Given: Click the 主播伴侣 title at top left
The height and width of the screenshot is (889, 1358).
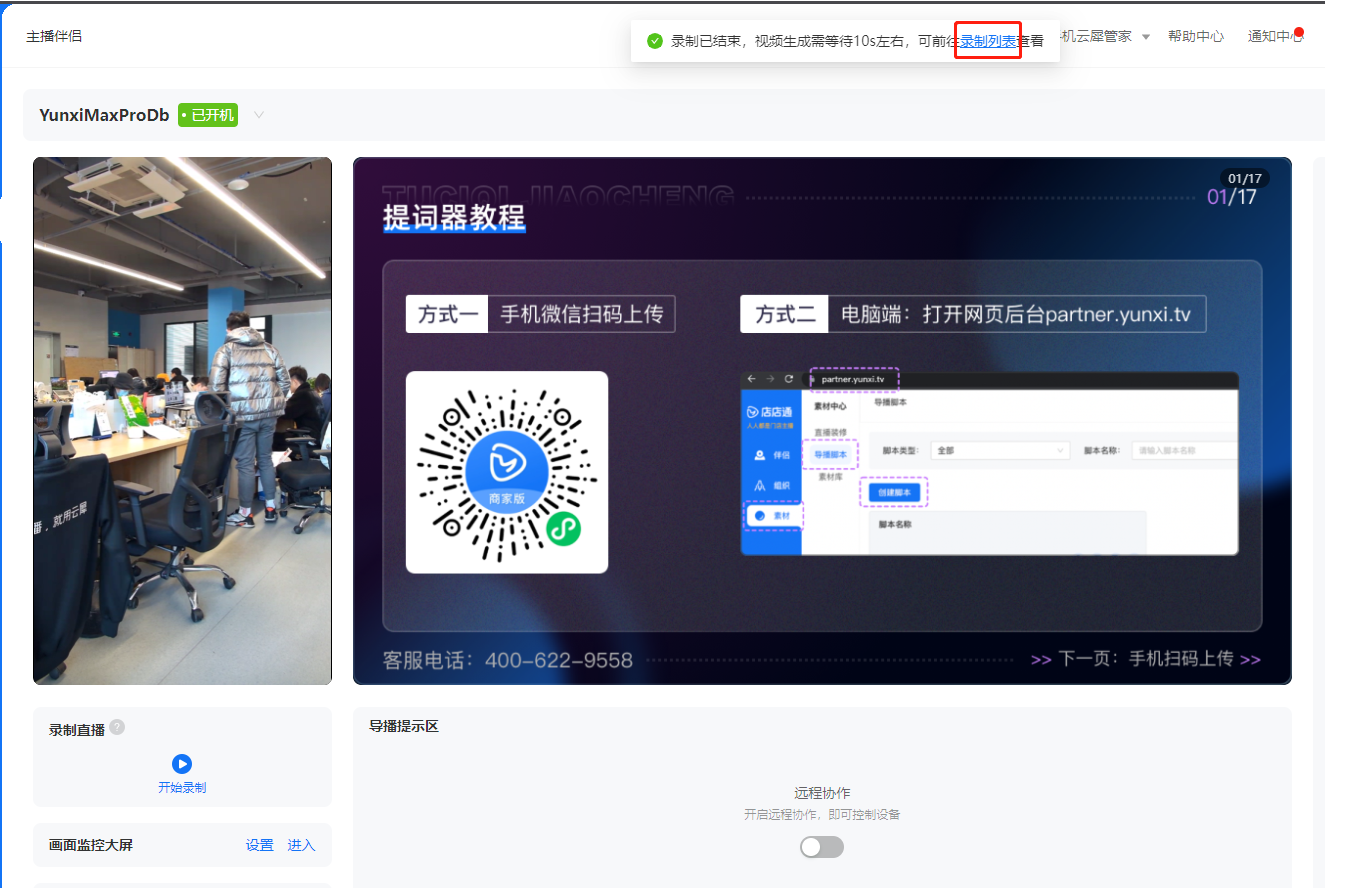Looking at the screenshot, I should pyautogui.click(x=54, y=36).
